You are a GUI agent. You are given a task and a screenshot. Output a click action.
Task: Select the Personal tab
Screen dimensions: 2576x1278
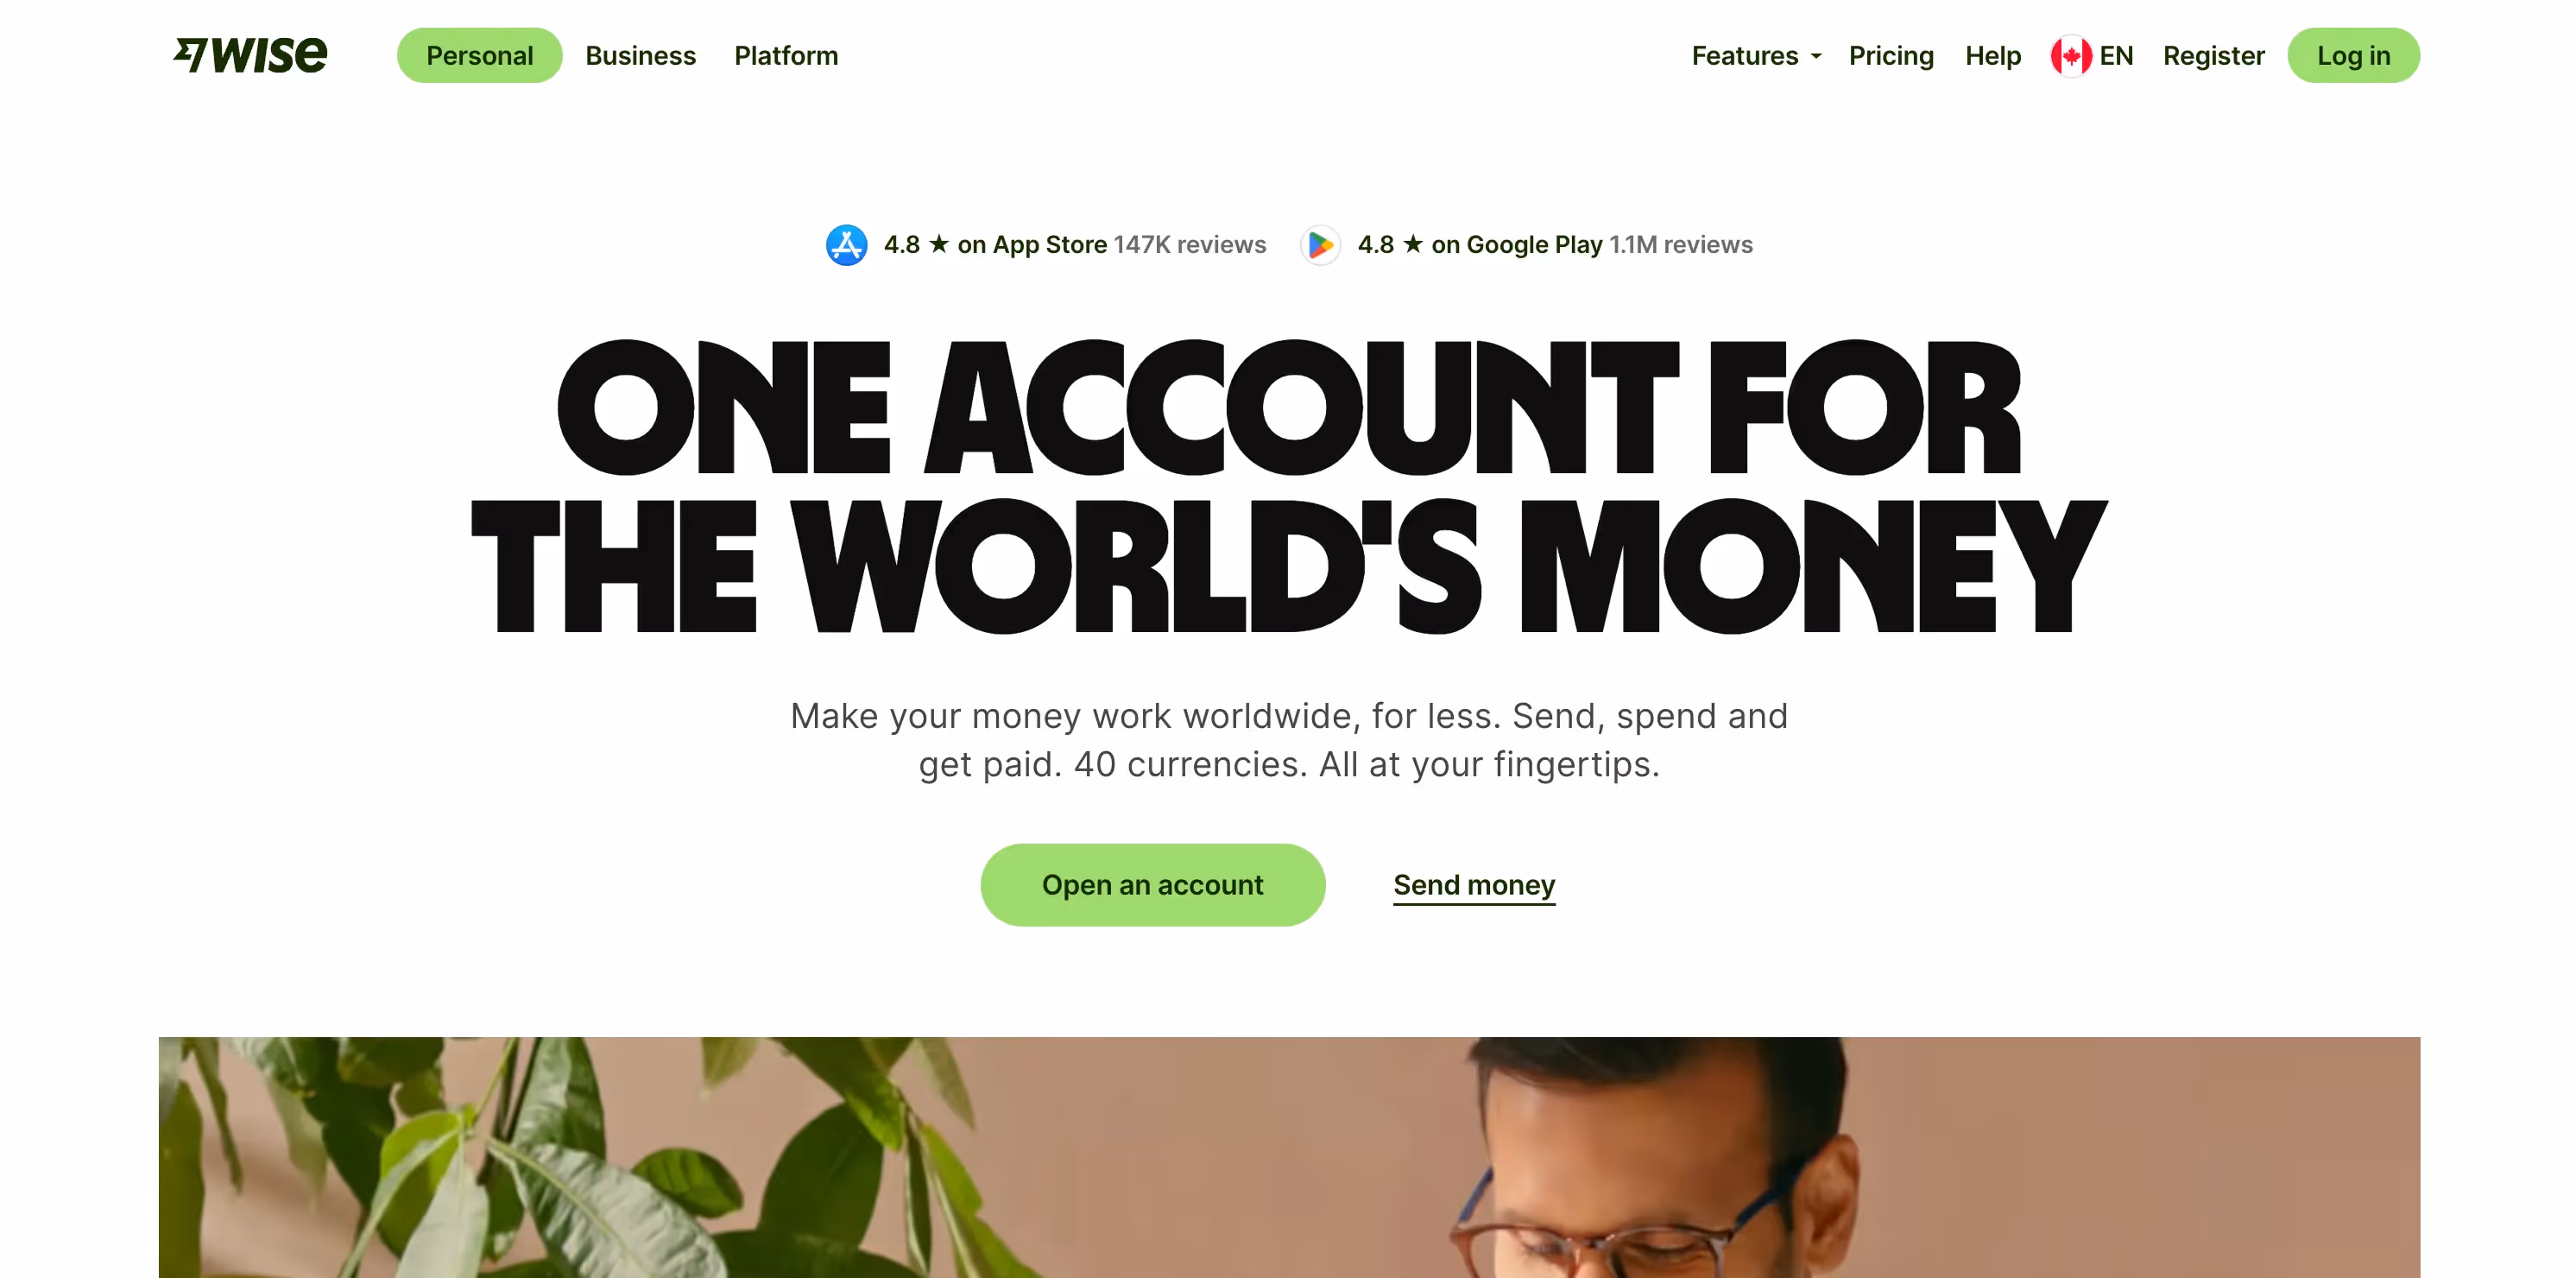(x=480, y=55)
